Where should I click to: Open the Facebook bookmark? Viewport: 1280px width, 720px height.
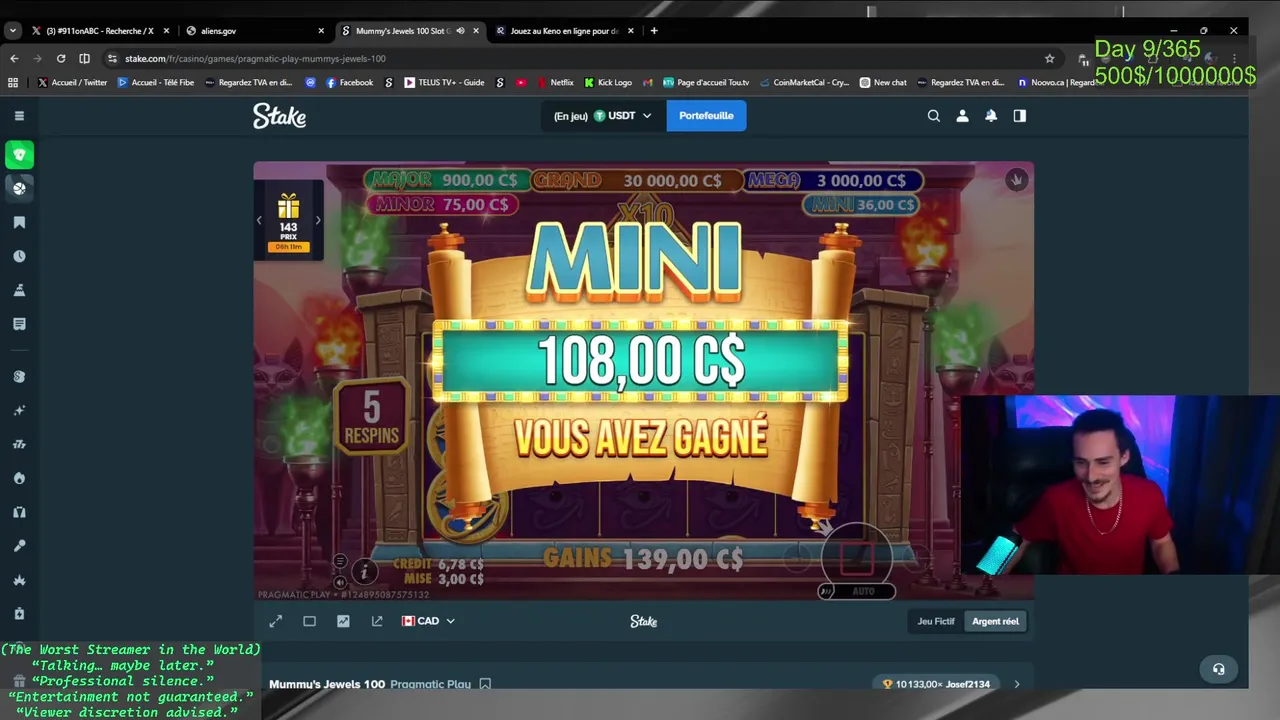[349, 83]
